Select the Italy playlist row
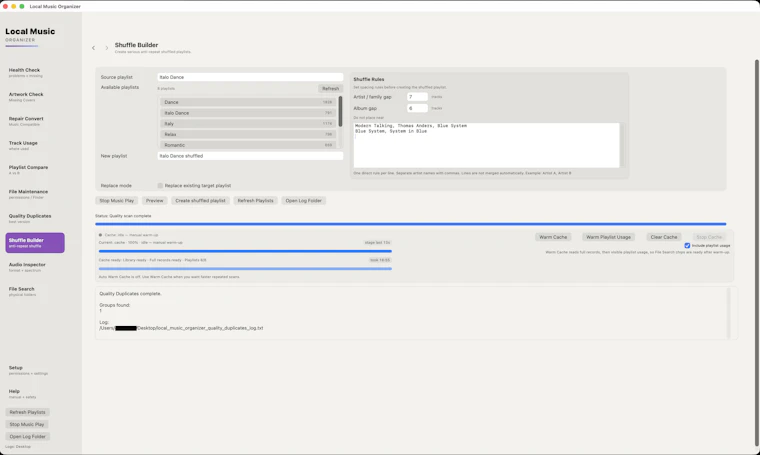Viewport: 760px width, 455px height. click(x=248, y=124)
